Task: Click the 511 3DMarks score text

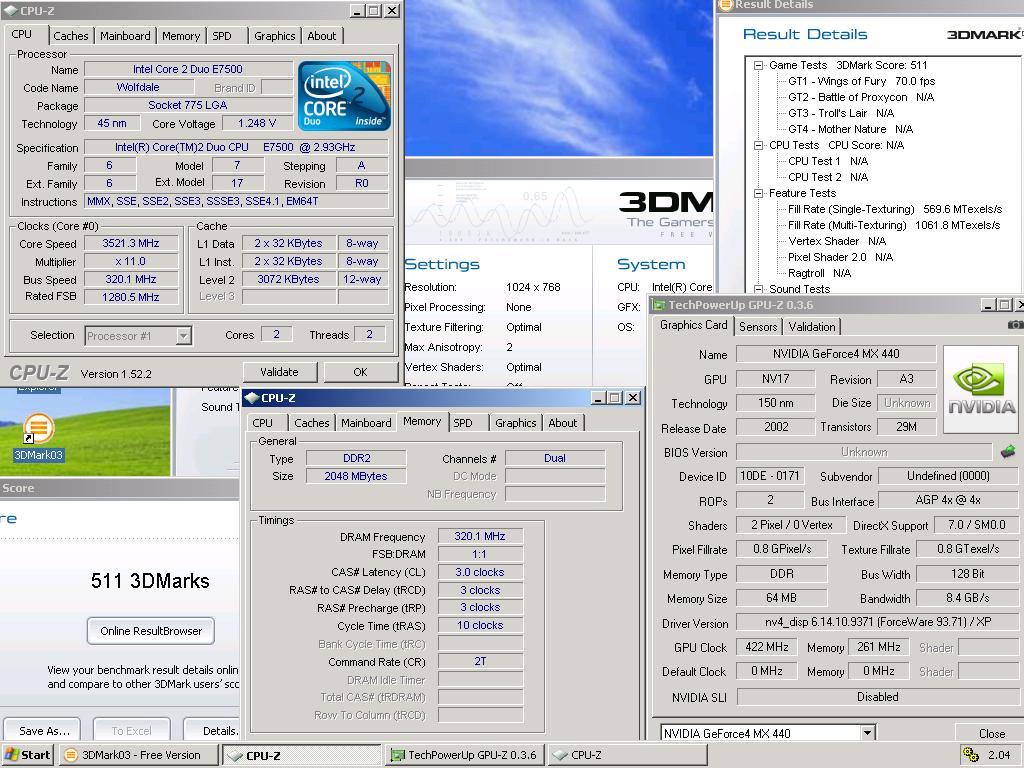Action: click(150, 581)
